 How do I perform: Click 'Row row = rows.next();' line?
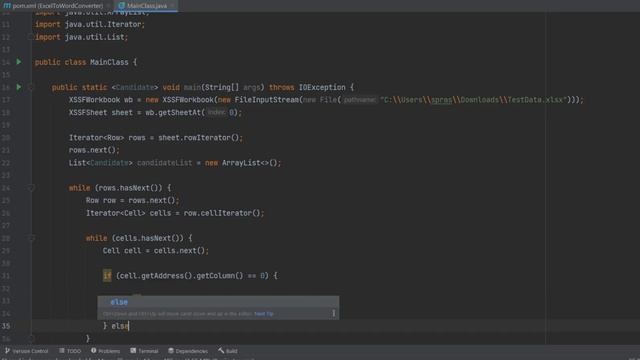click(x=132, y=200)
